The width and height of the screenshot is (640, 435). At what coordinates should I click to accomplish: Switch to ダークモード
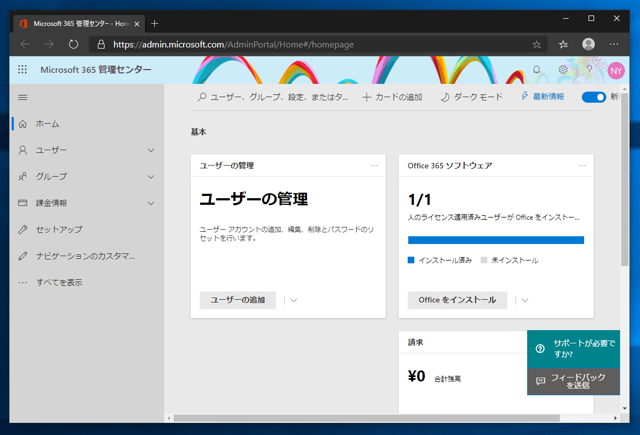(x=472, y=97)
